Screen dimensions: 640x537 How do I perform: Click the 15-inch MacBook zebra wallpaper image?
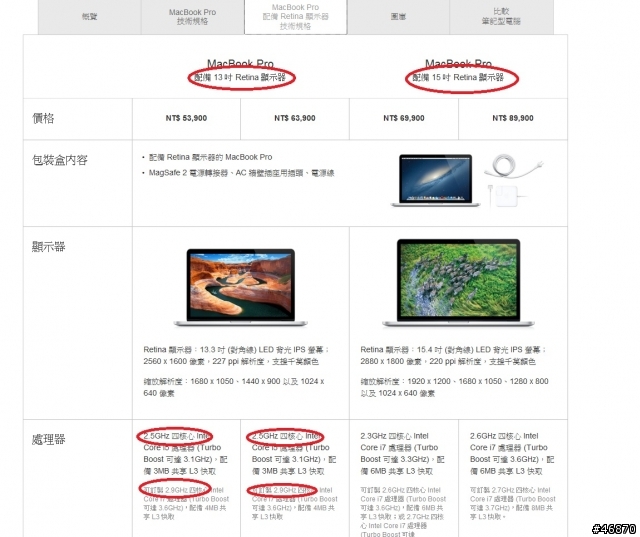coord(458,282)
